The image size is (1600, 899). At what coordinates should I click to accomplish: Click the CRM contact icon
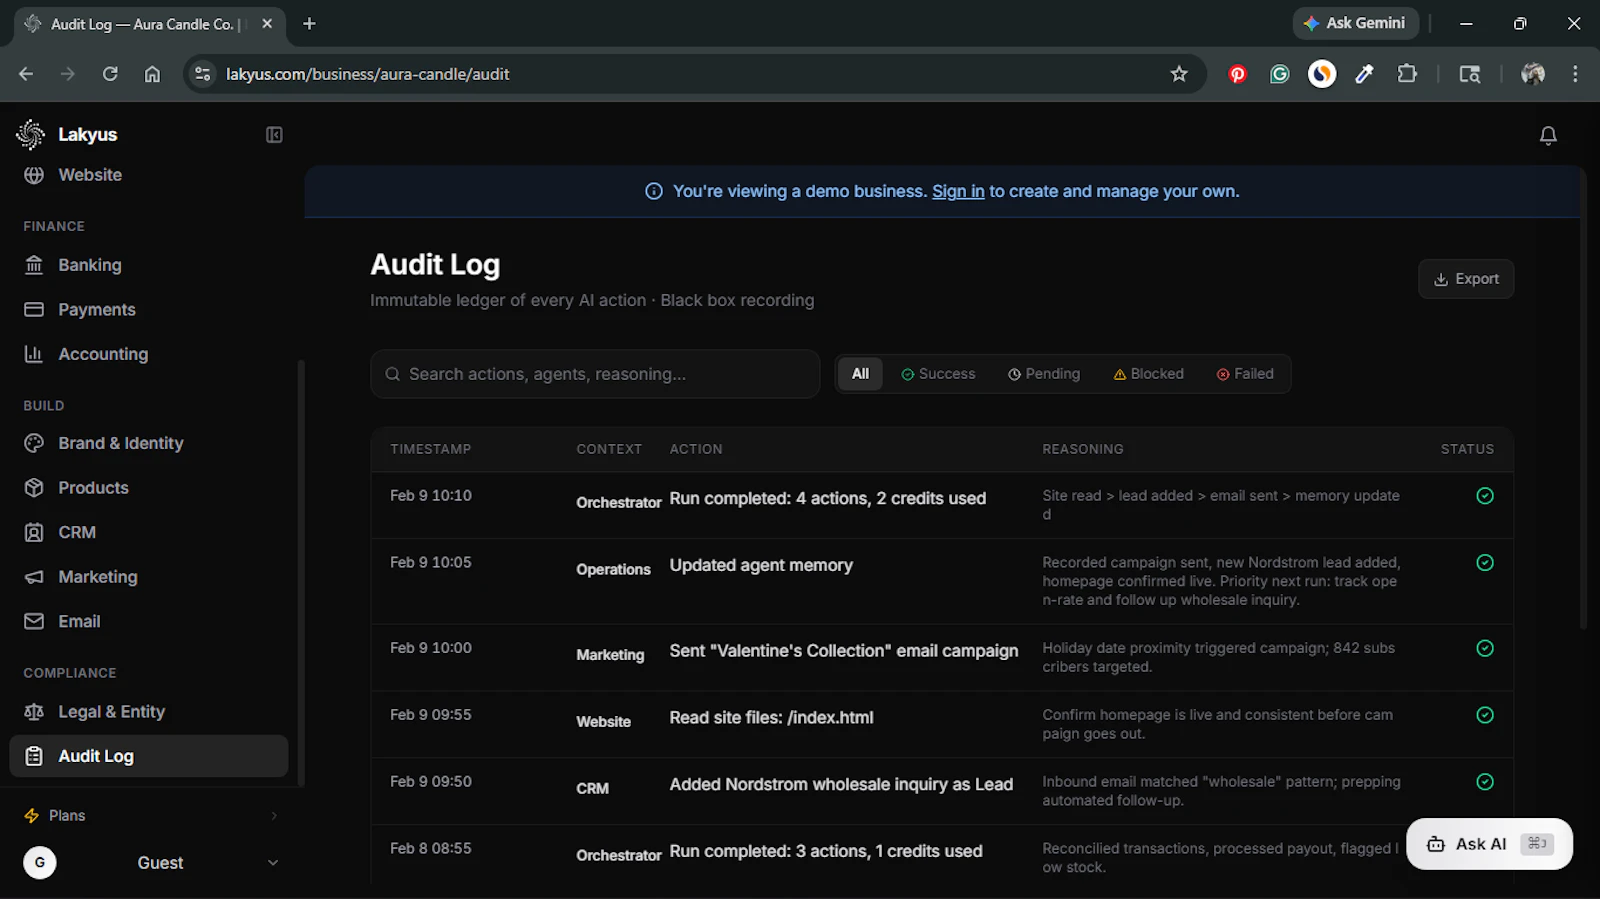[x=34, y=532]
